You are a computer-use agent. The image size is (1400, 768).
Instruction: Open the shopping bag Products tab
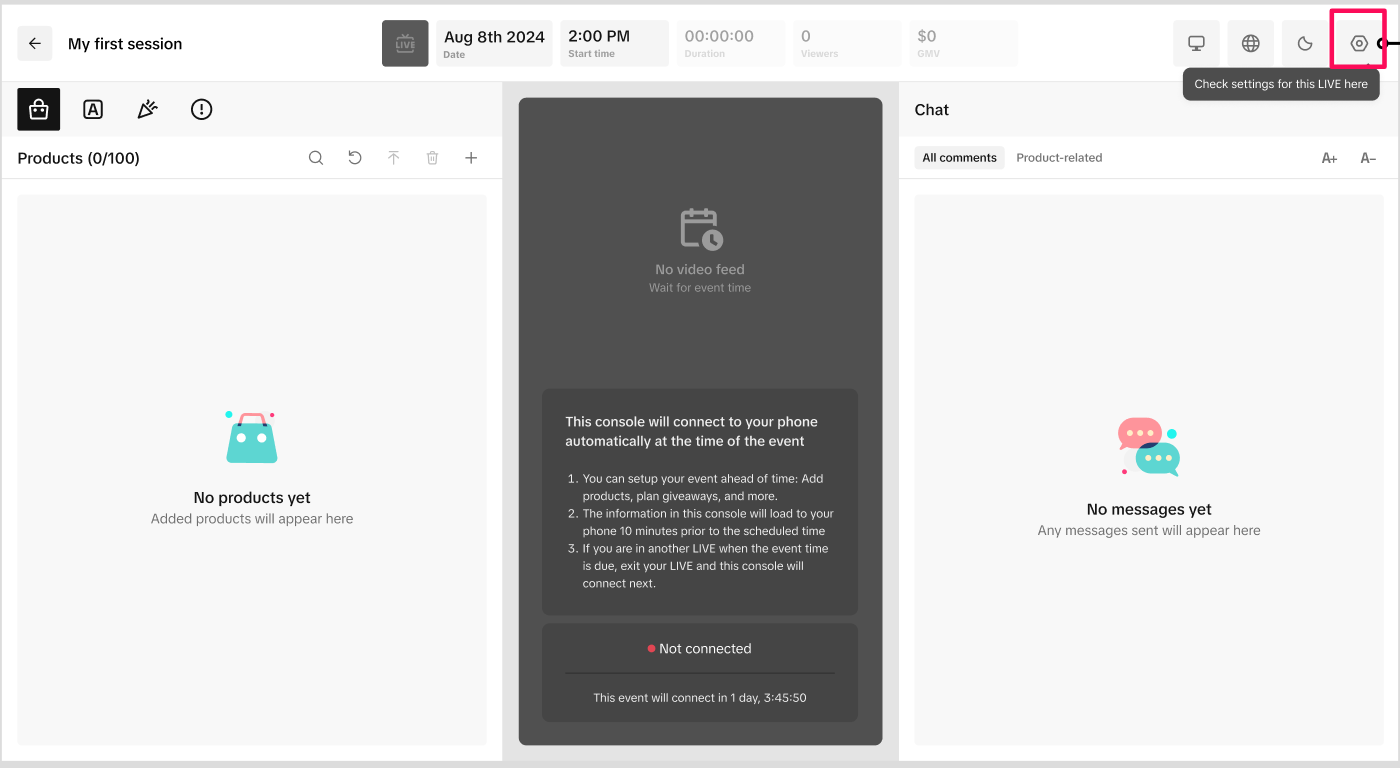[x=39, y=110]
